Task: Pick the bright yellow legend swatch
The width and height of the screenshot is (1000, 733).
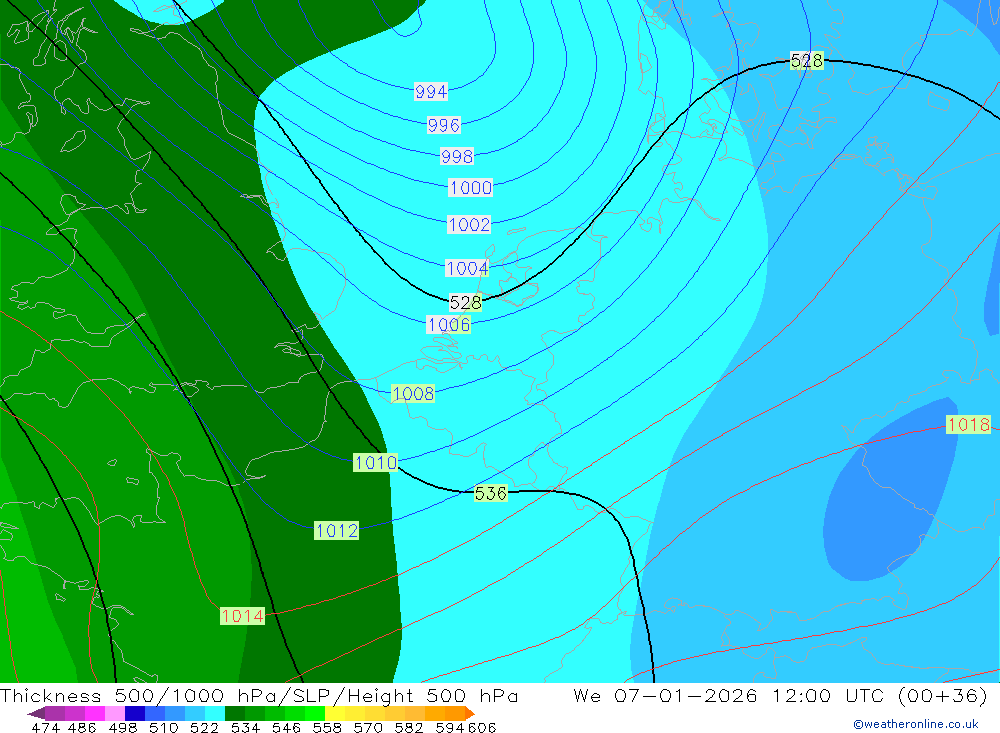Action: pyautogui.click(x=335, y=713)
